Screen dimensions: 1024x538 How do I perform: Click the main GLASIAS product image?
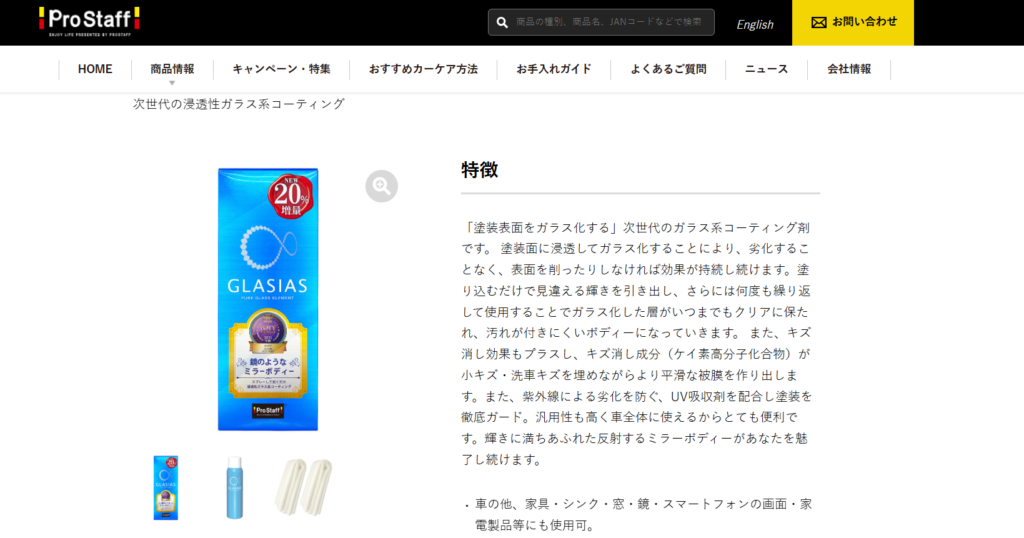(268, 299)
